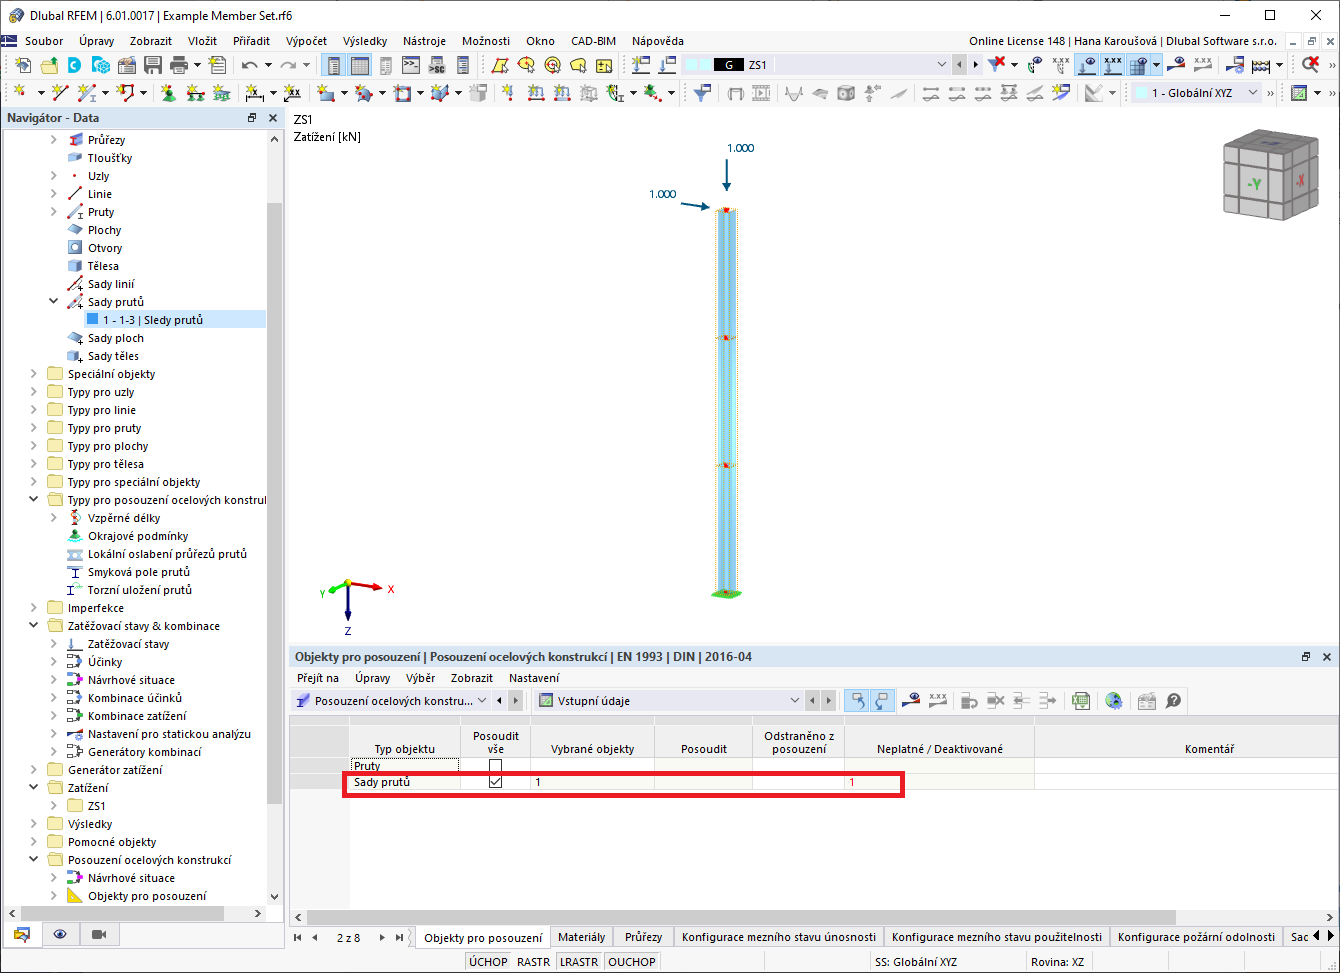Uncheck the Sady prutů 'Posoudit vše' checkbox

(x=495, y=782)
